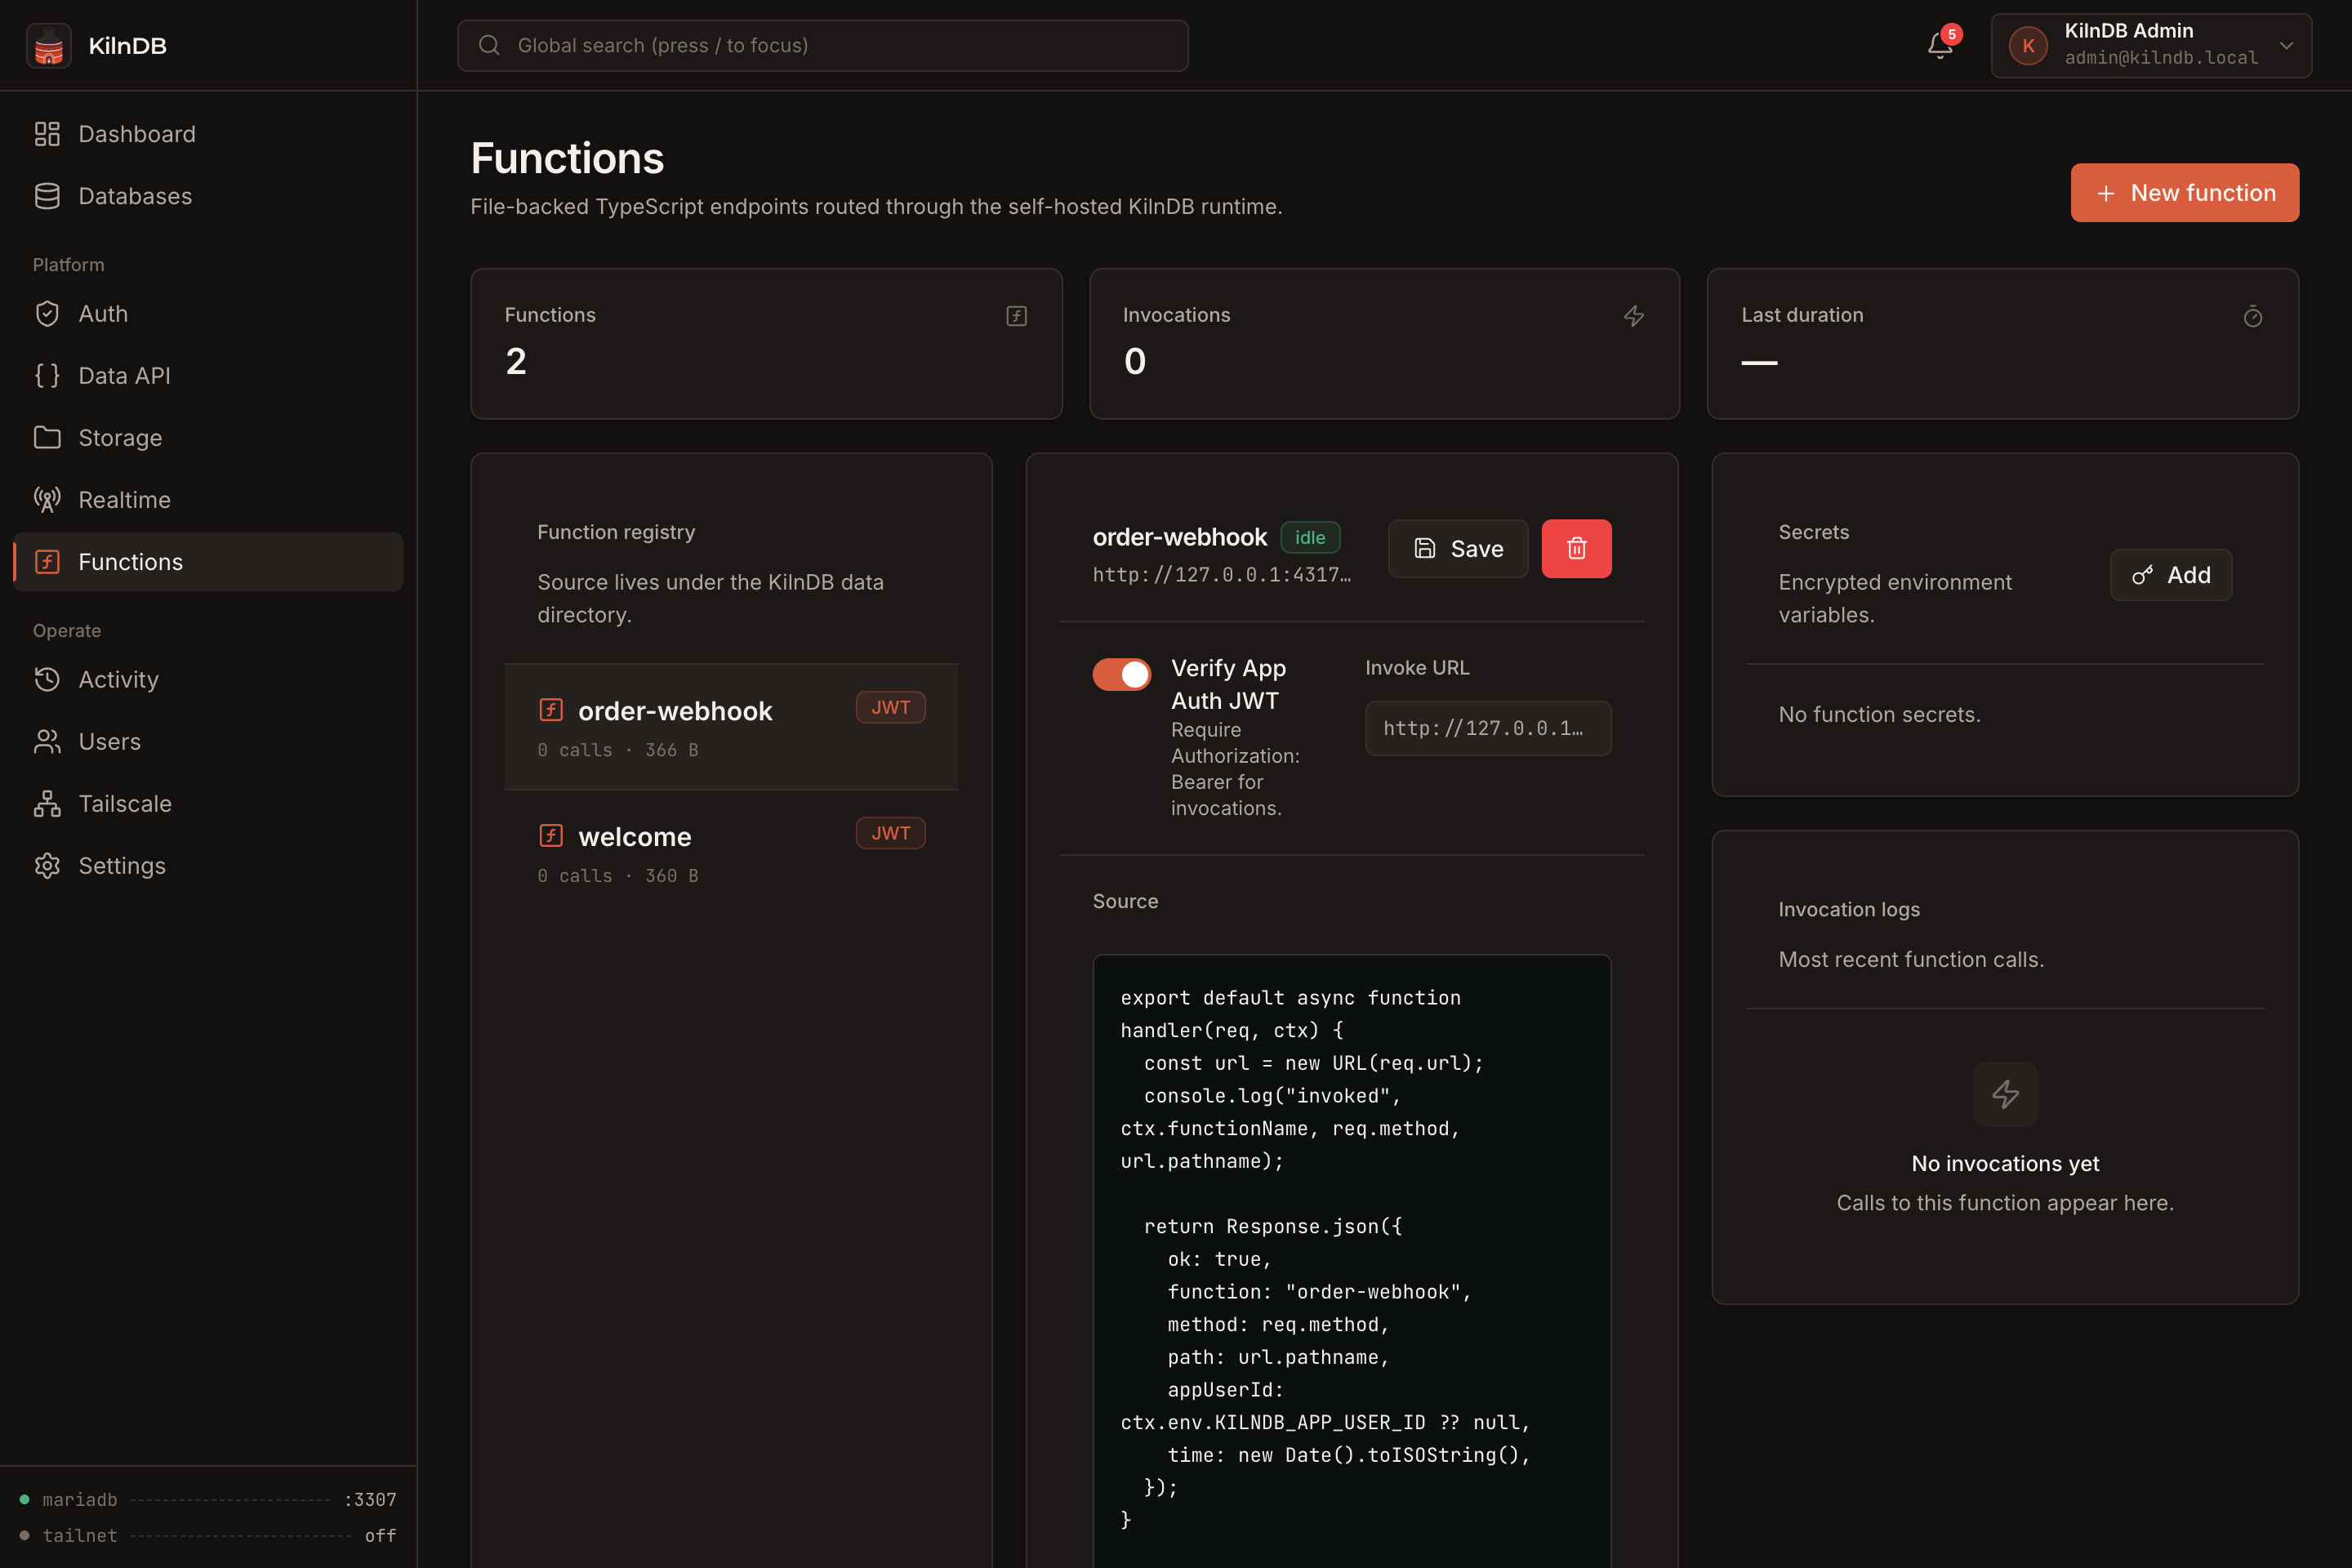This screenshot has width=2352, height=1568.
Task: Click the JWT badge on welcome row
Action: tap(890, 833)
